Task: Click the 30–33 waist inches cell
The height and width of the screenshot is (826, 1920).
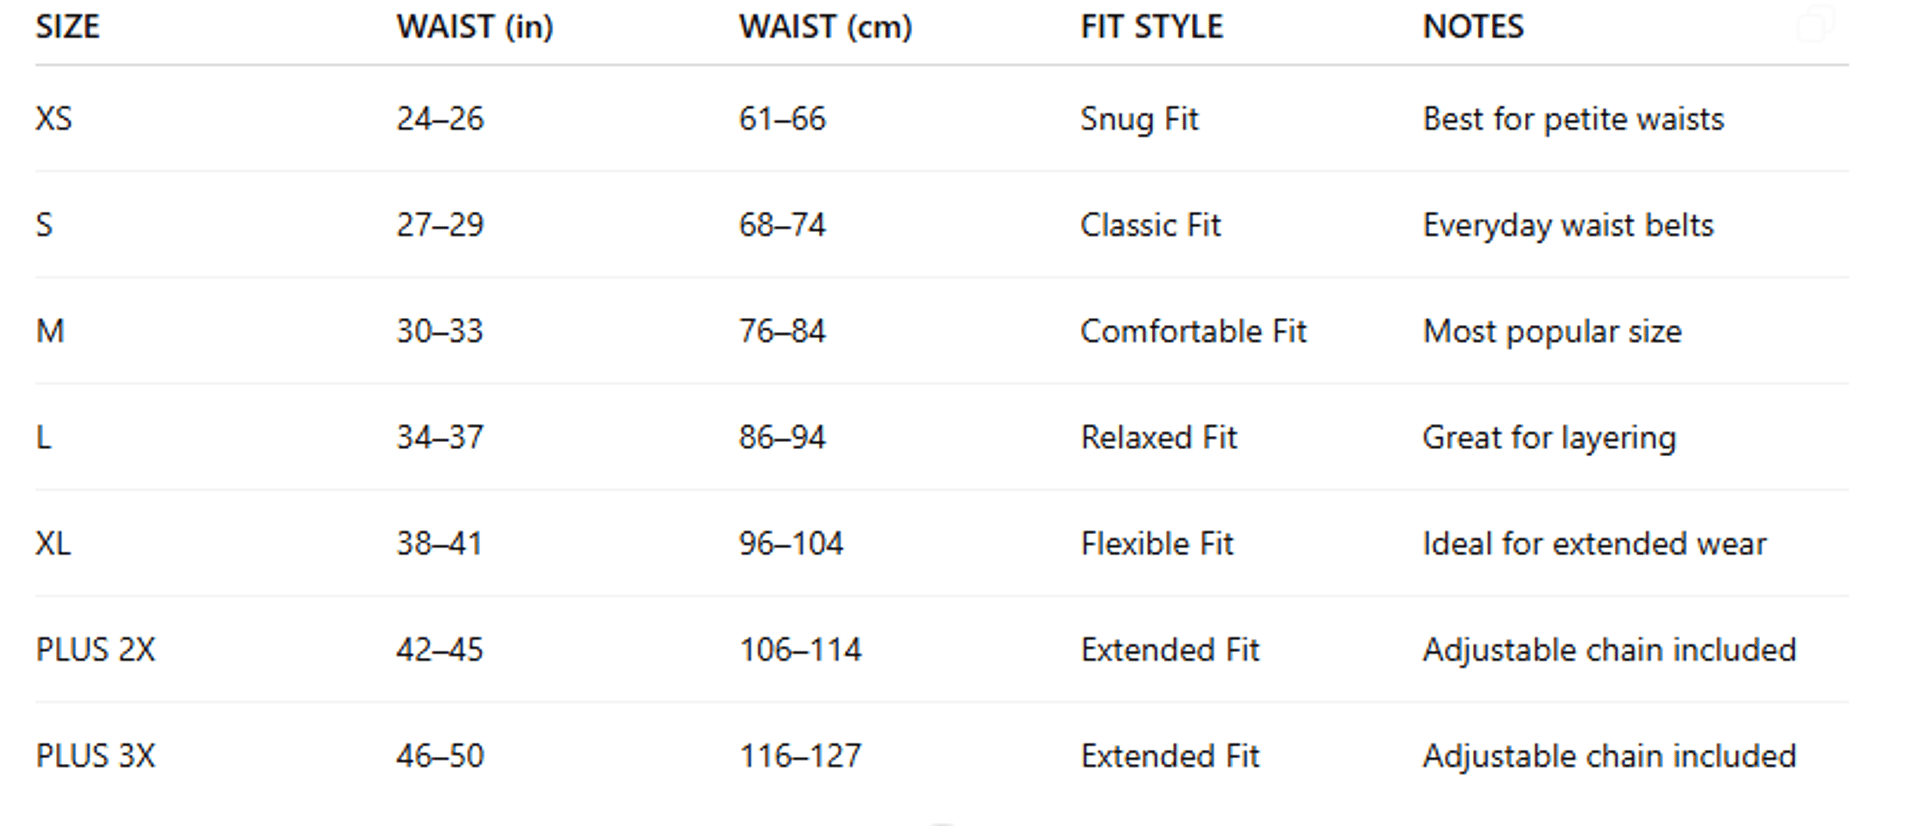Action: [440, 331]
